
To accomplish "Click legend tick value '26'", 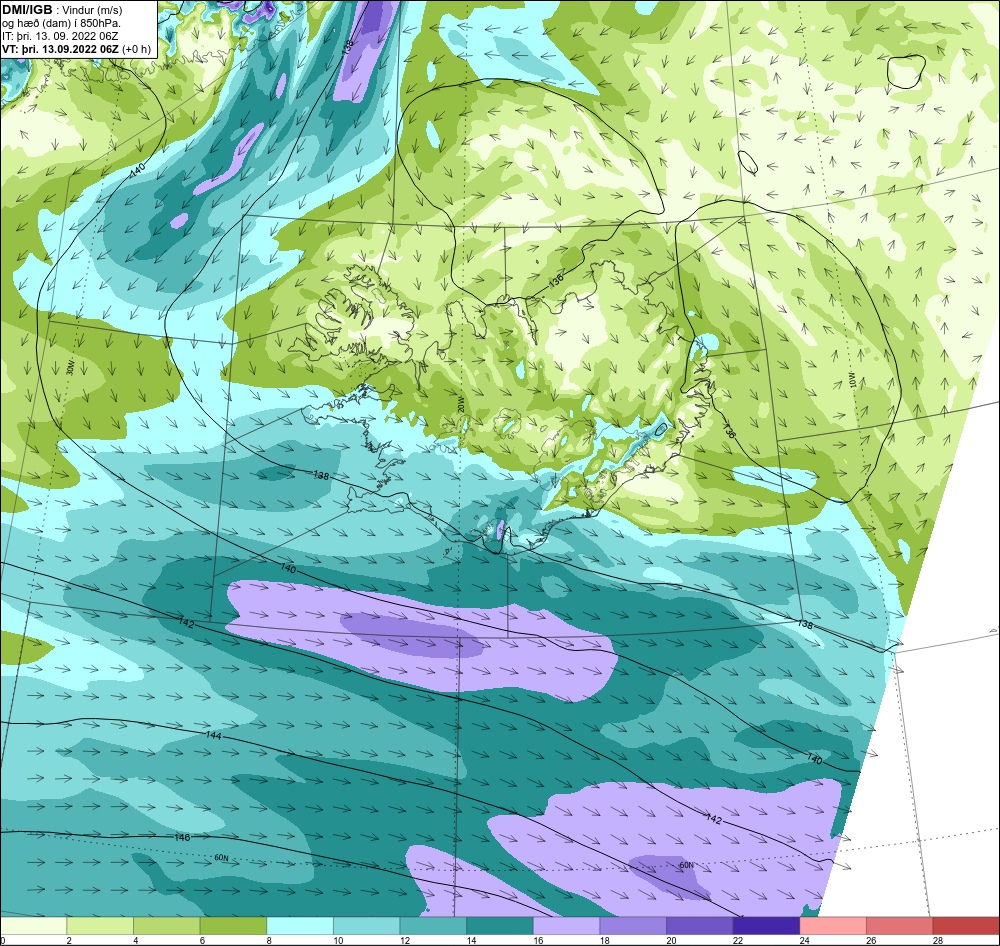I will [871, 940].
